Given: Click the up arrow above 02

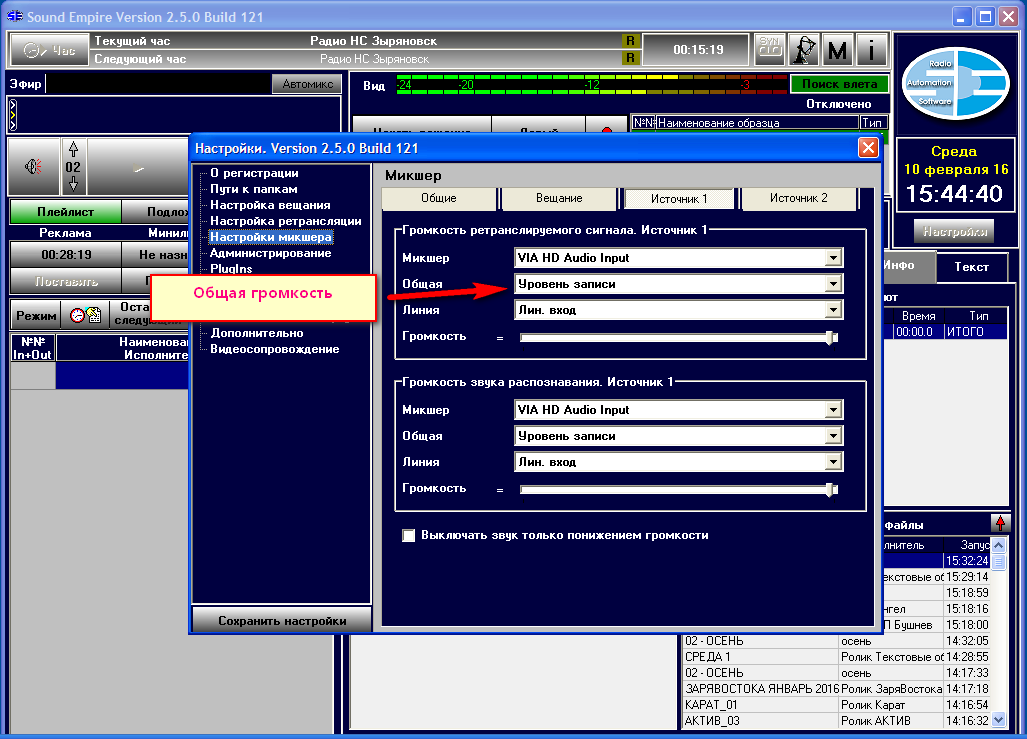Looking at the screenshot, I should click(x=73, y=149).
